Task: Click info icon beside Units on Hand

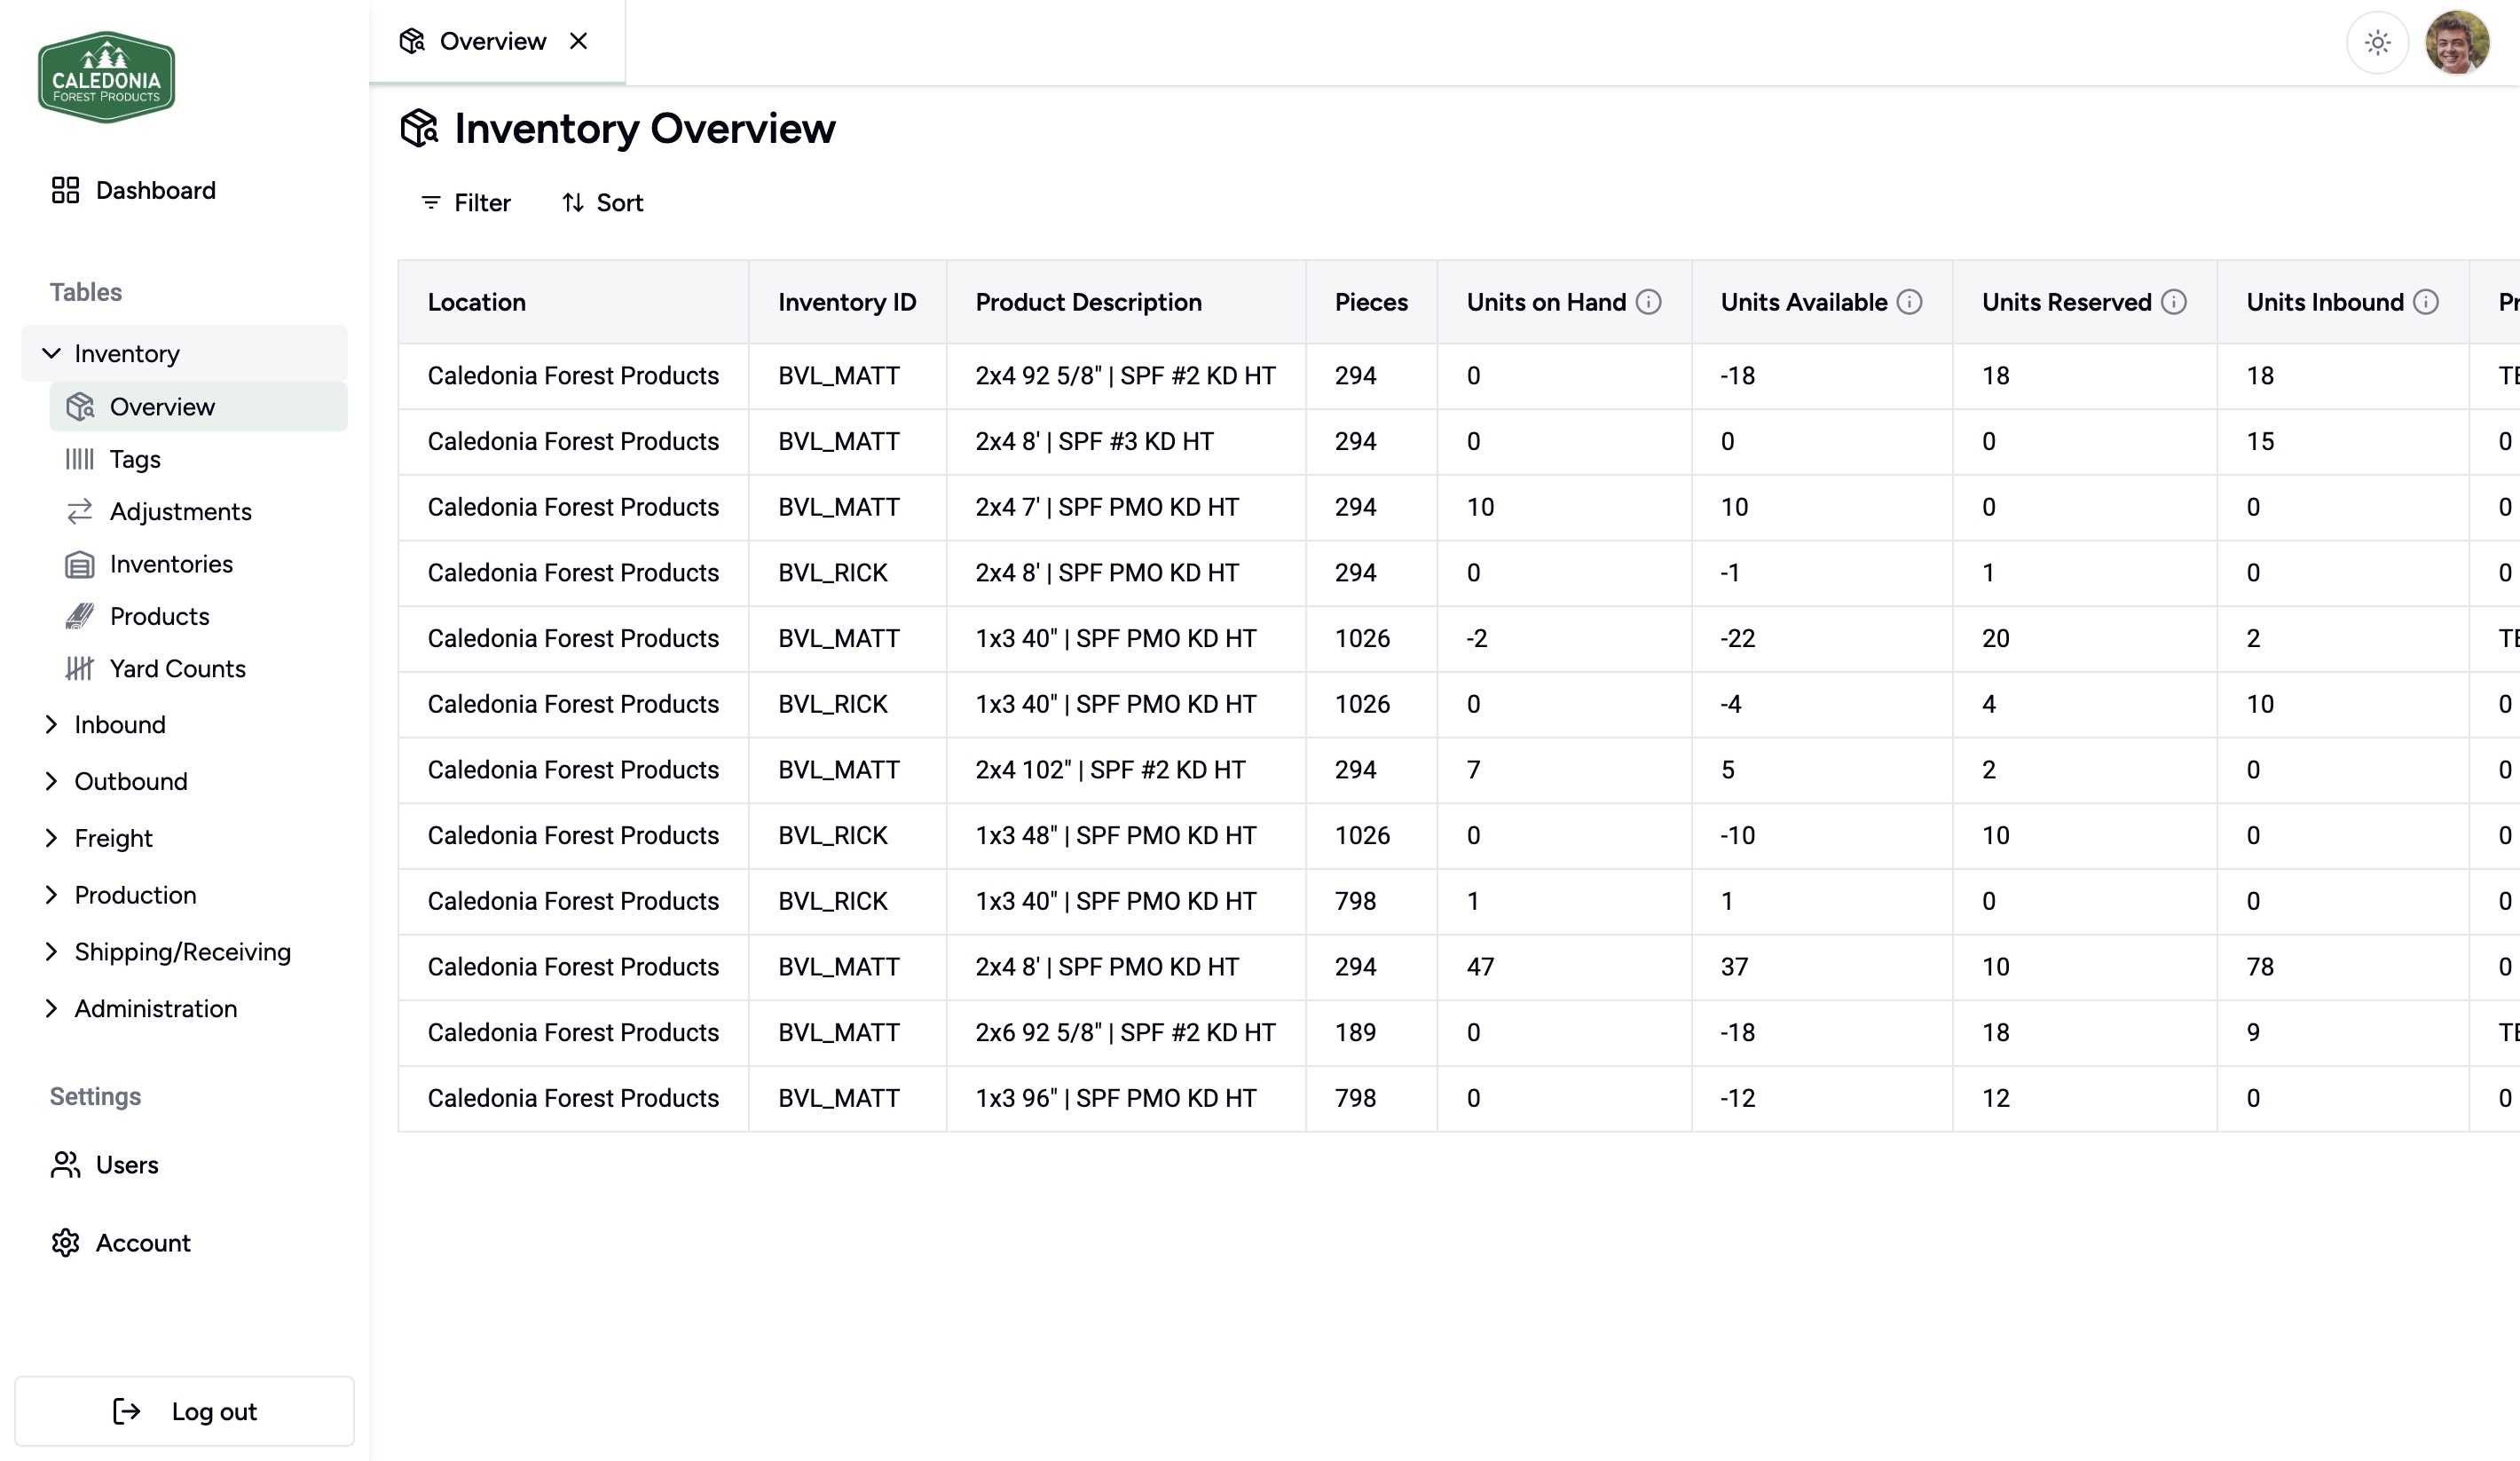Action: [1649, 302]
